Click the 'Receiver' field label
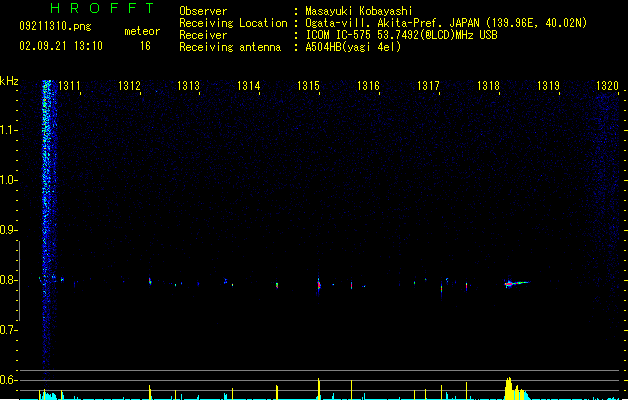 click(203, 35)
